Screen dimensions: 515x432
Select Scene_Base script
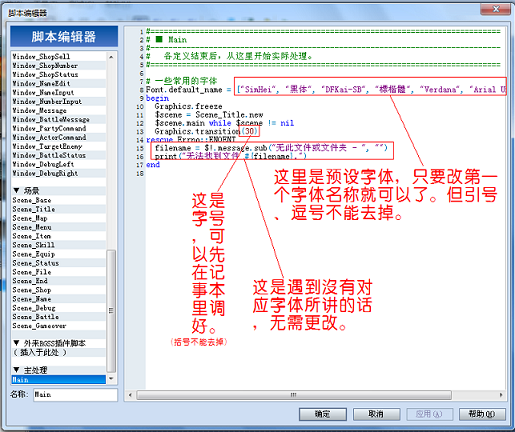click(x=59, y=200)
